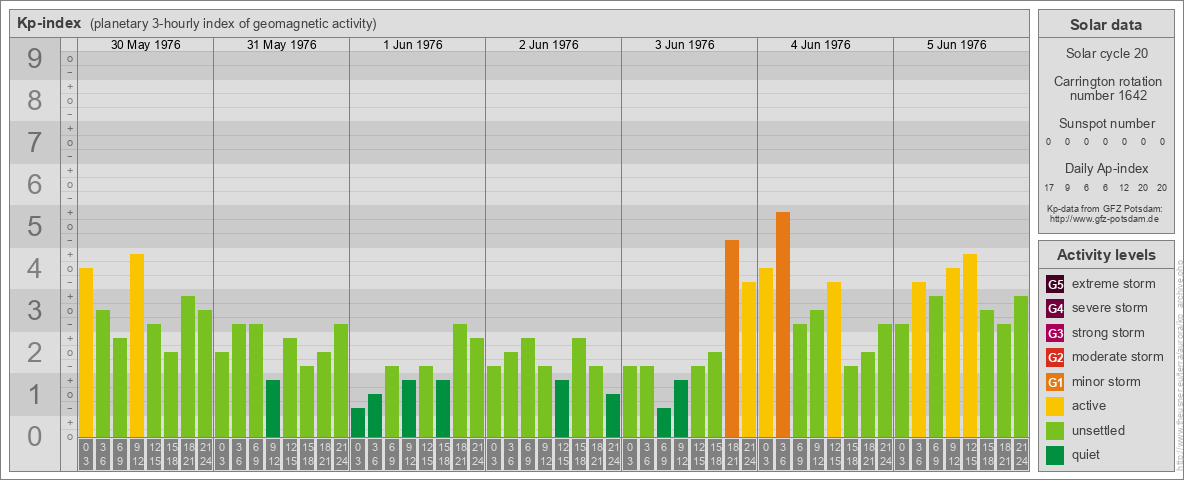Click the yellow bar on 30 May 9-12h
1184x480 pixels.
pyautogui.click(x=137, y=346)
